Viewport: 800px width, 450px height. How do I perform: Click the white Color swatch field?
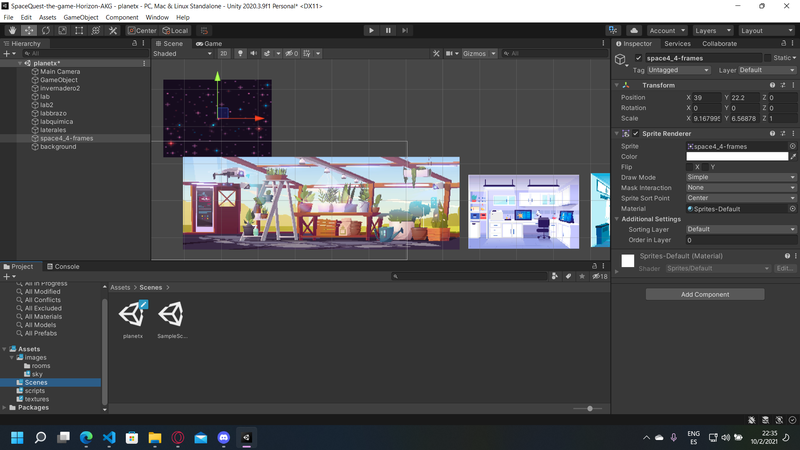tap(736, 157)
